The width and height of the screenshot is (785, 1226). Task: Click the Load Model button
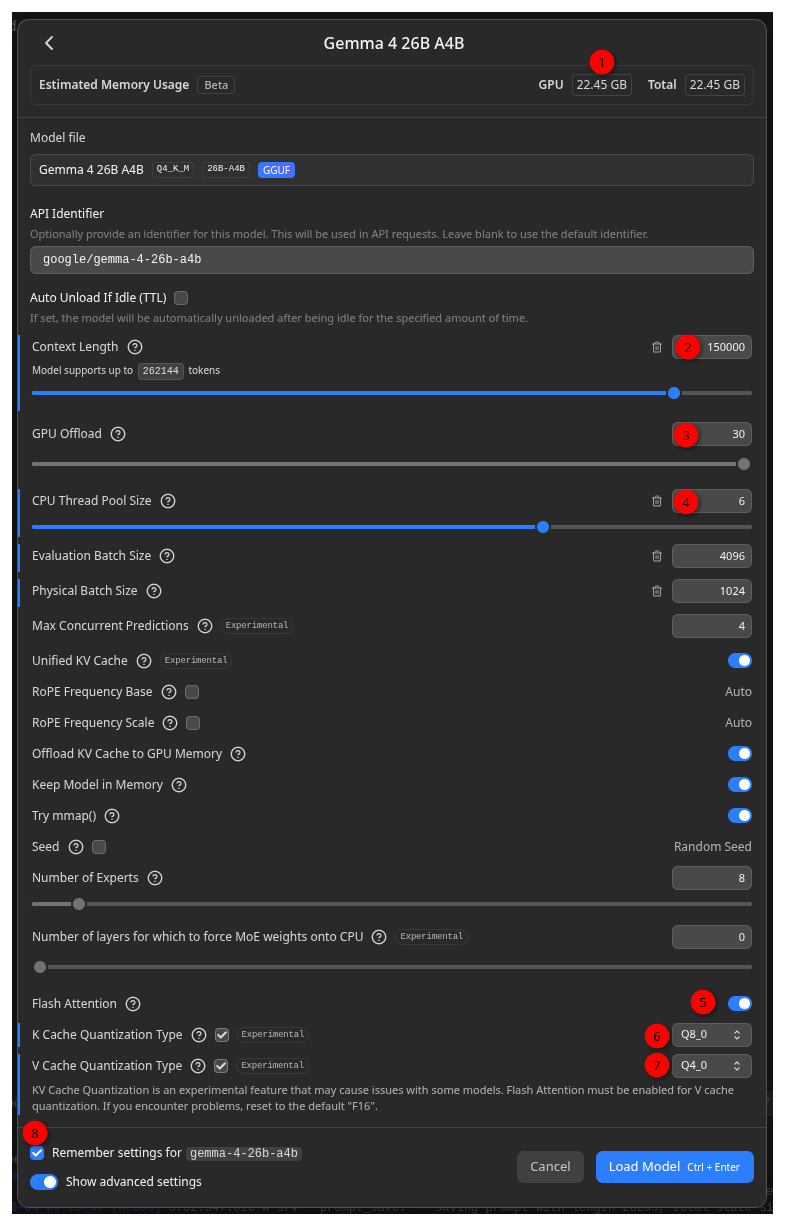(x=675, y=1167)
